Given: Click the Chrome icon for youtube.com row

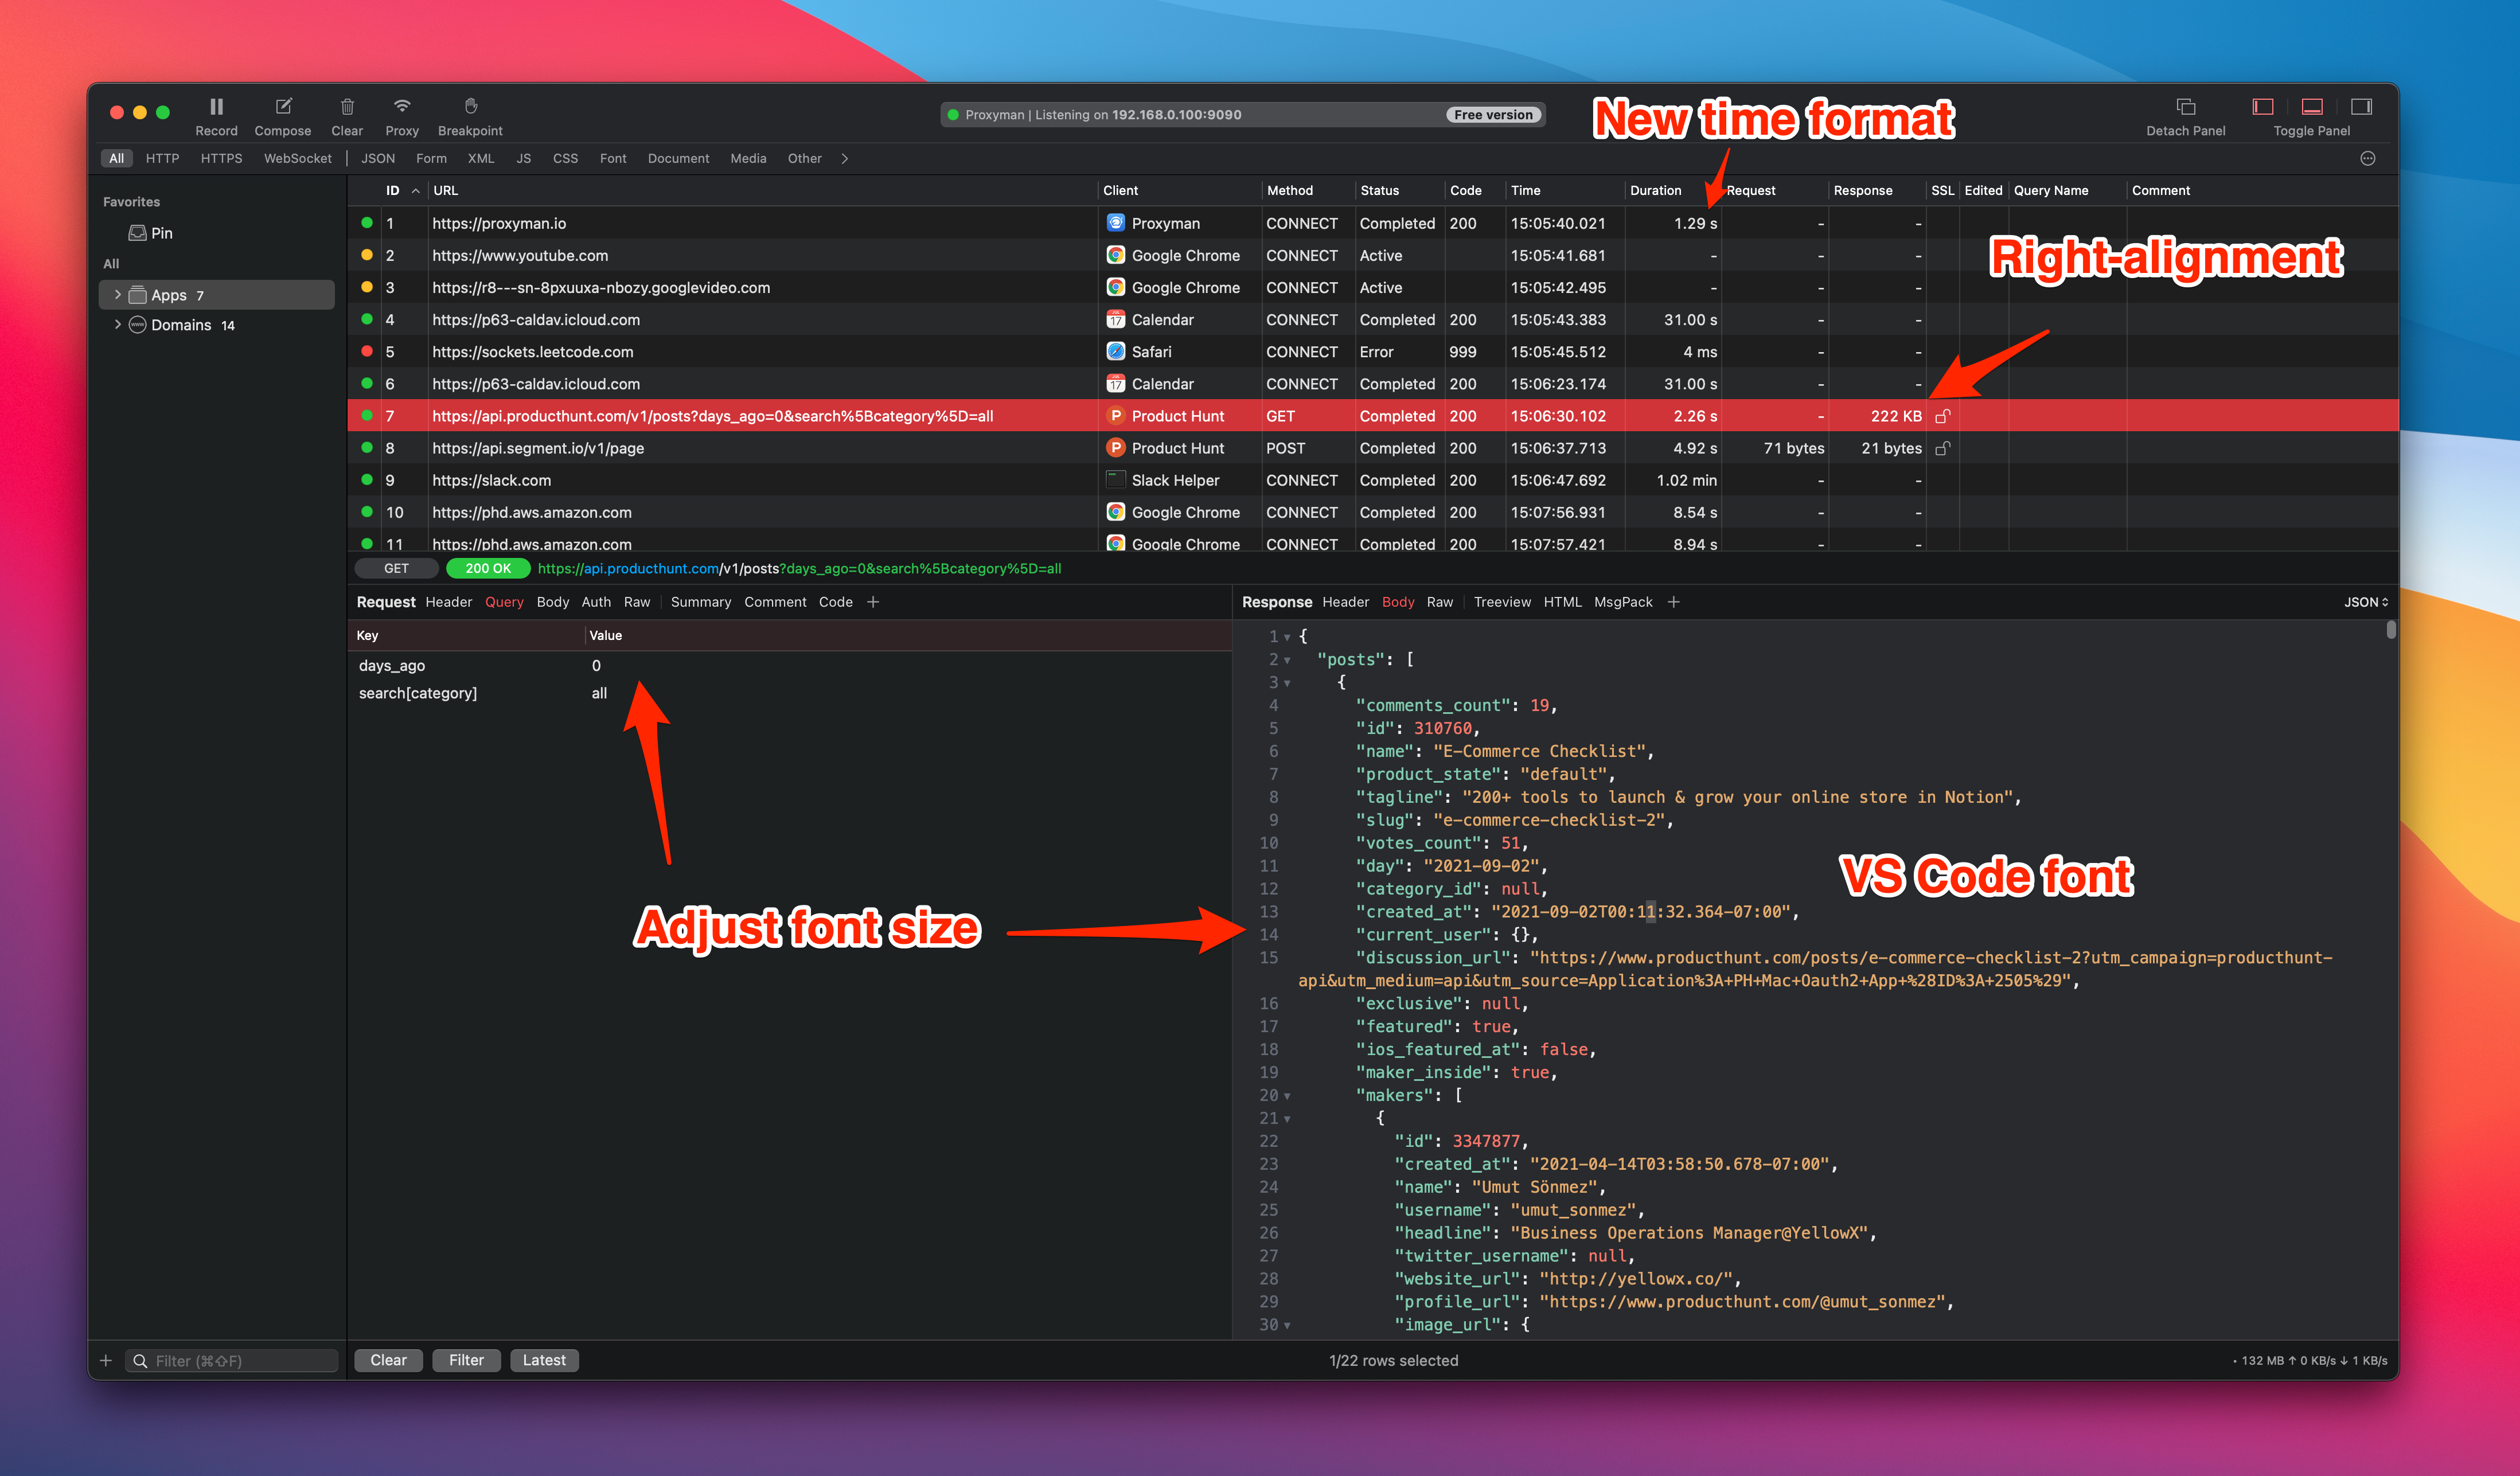Looking at the screenshot, I should coord(1116,255).
